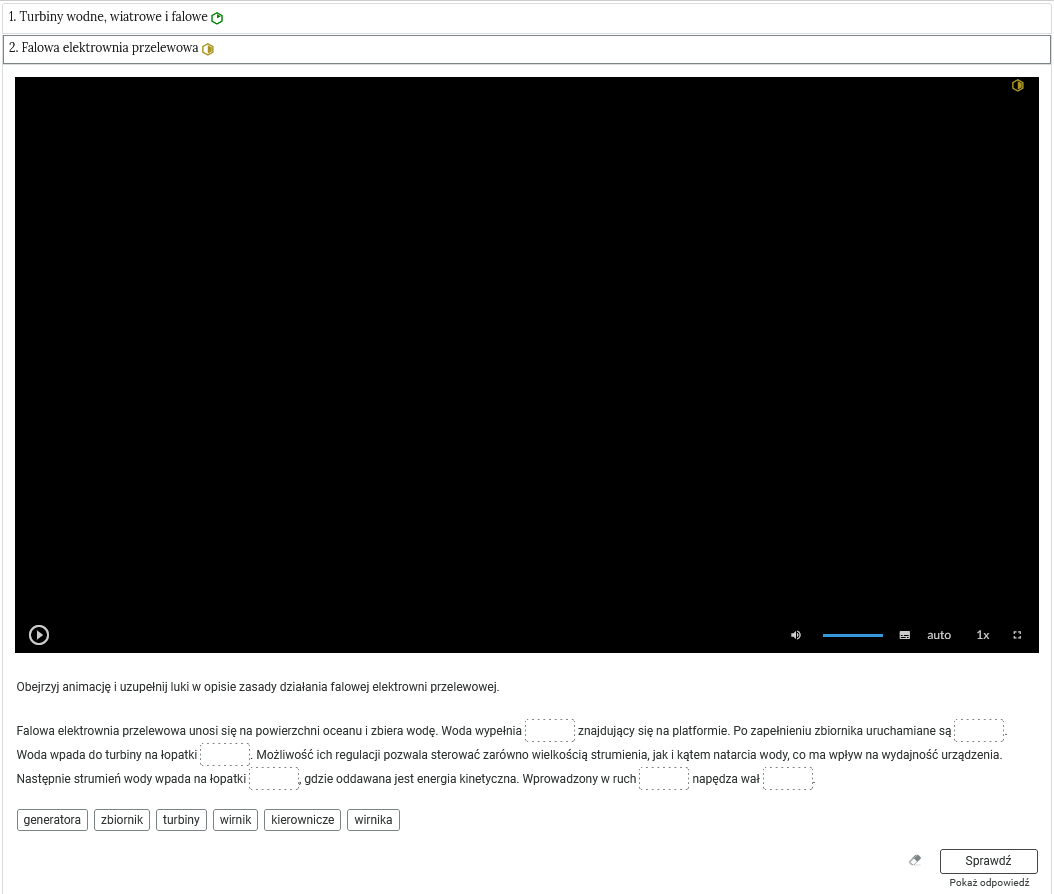
Task: Click the blank after 'napędza wał'
Action: (x=788, y=779)
